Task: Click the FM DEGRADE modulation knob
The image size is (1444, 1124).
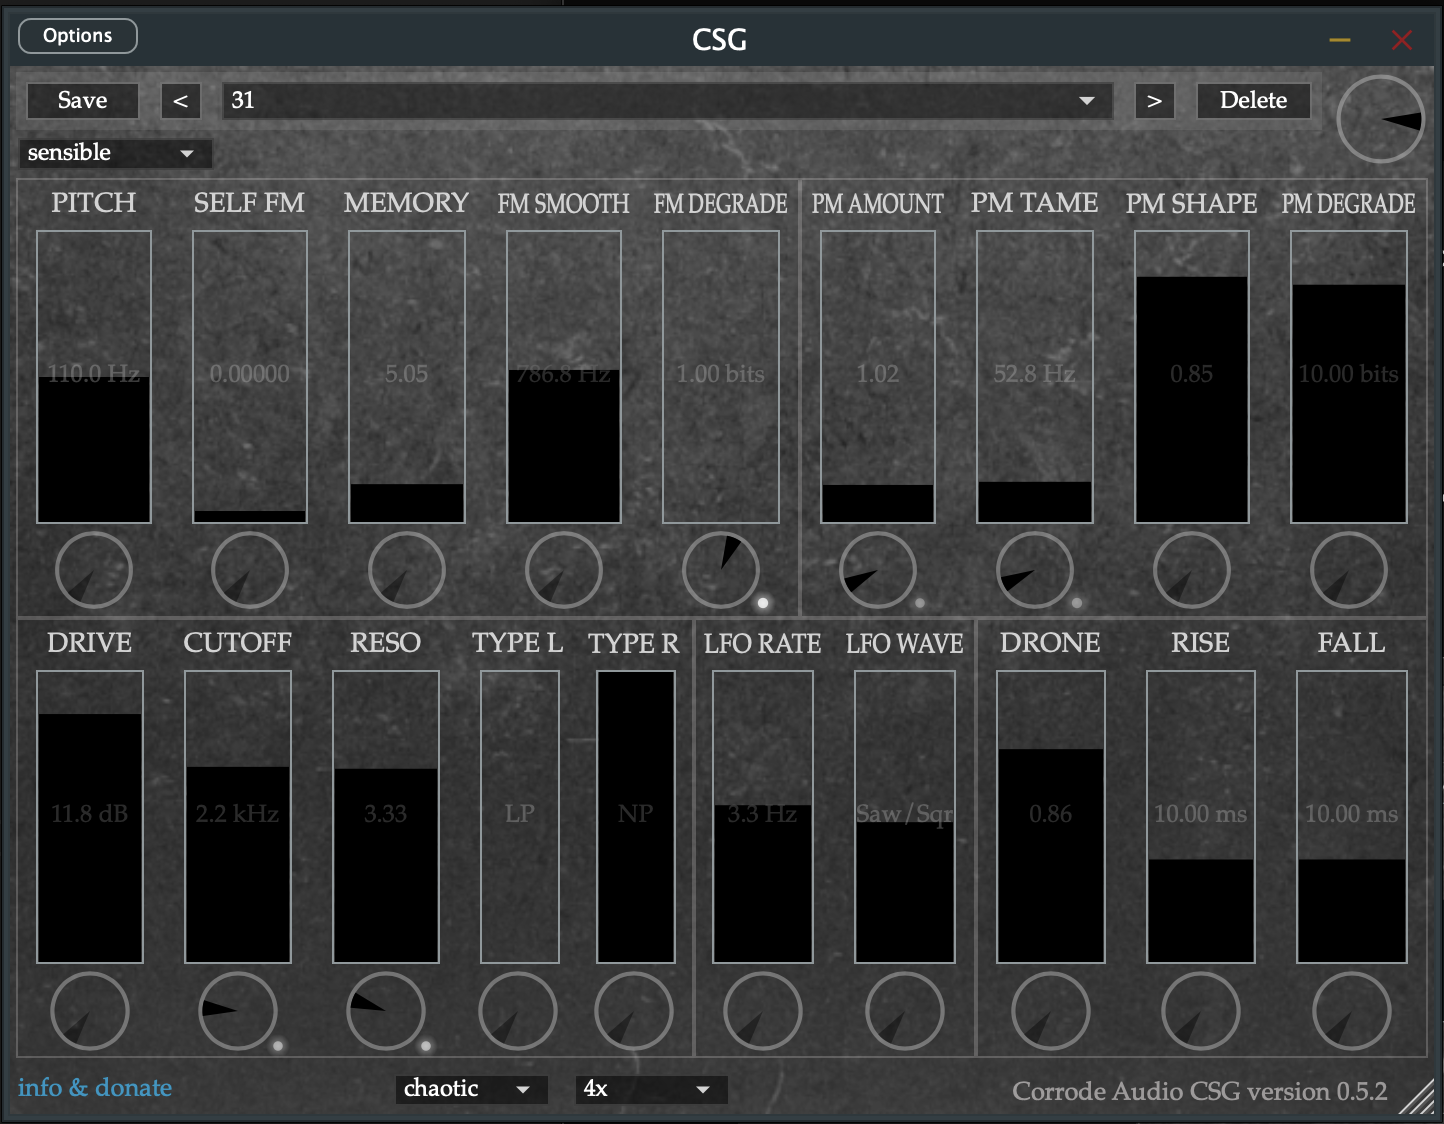Action: [x=720, y=570]
